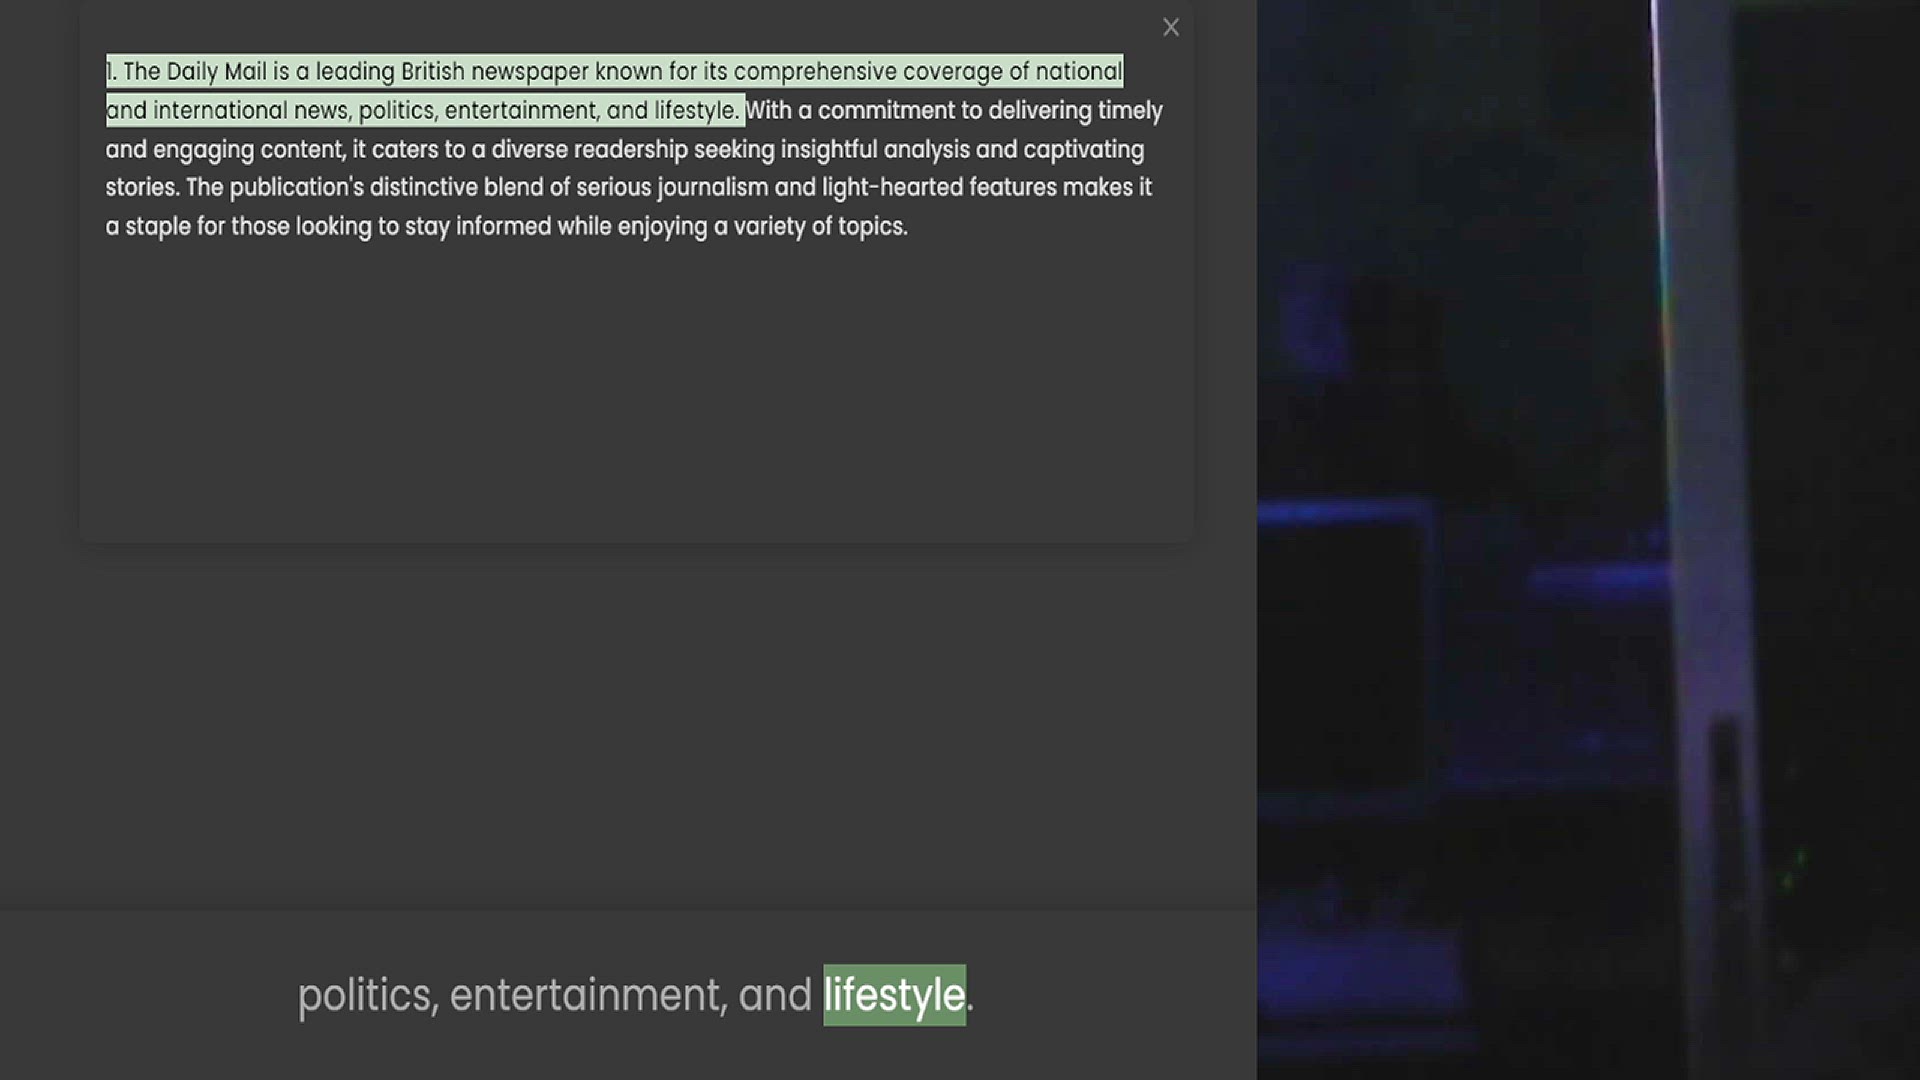1920x1080 pixels.
Task: Click the word 'stories.' in fourth line
Action: [x=142, y=188]
